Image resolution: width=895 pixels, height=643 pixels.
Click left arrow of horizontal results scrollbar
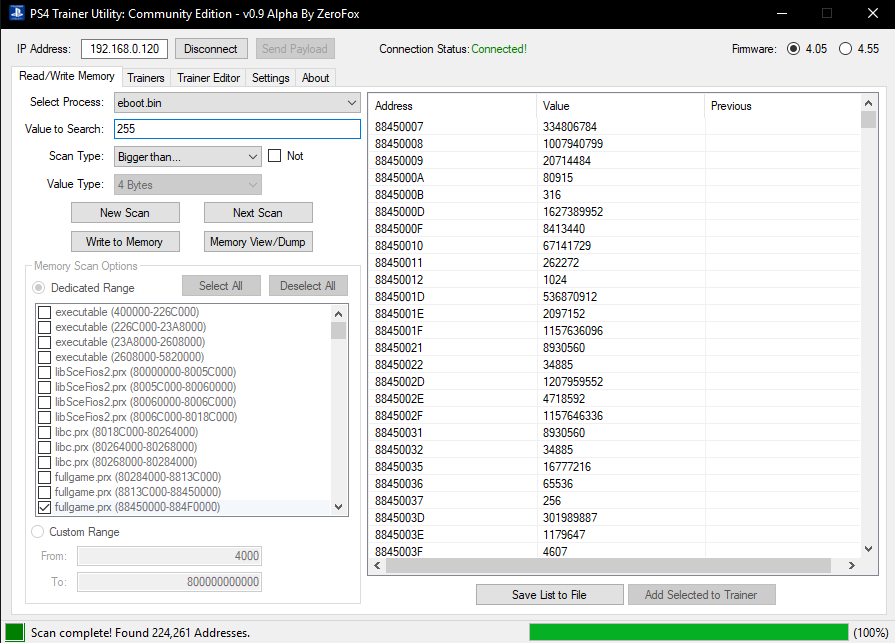(x=377, y=565)
